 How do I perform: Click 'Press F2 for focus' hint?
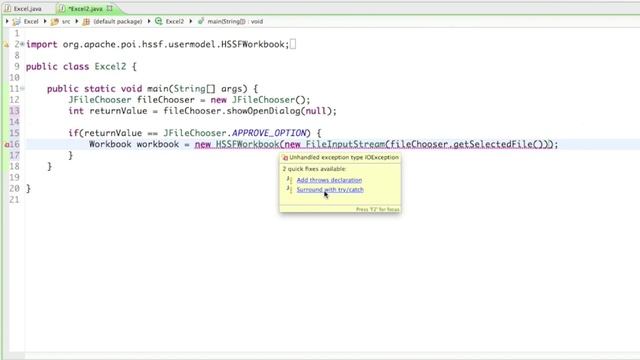click(378, 209)
